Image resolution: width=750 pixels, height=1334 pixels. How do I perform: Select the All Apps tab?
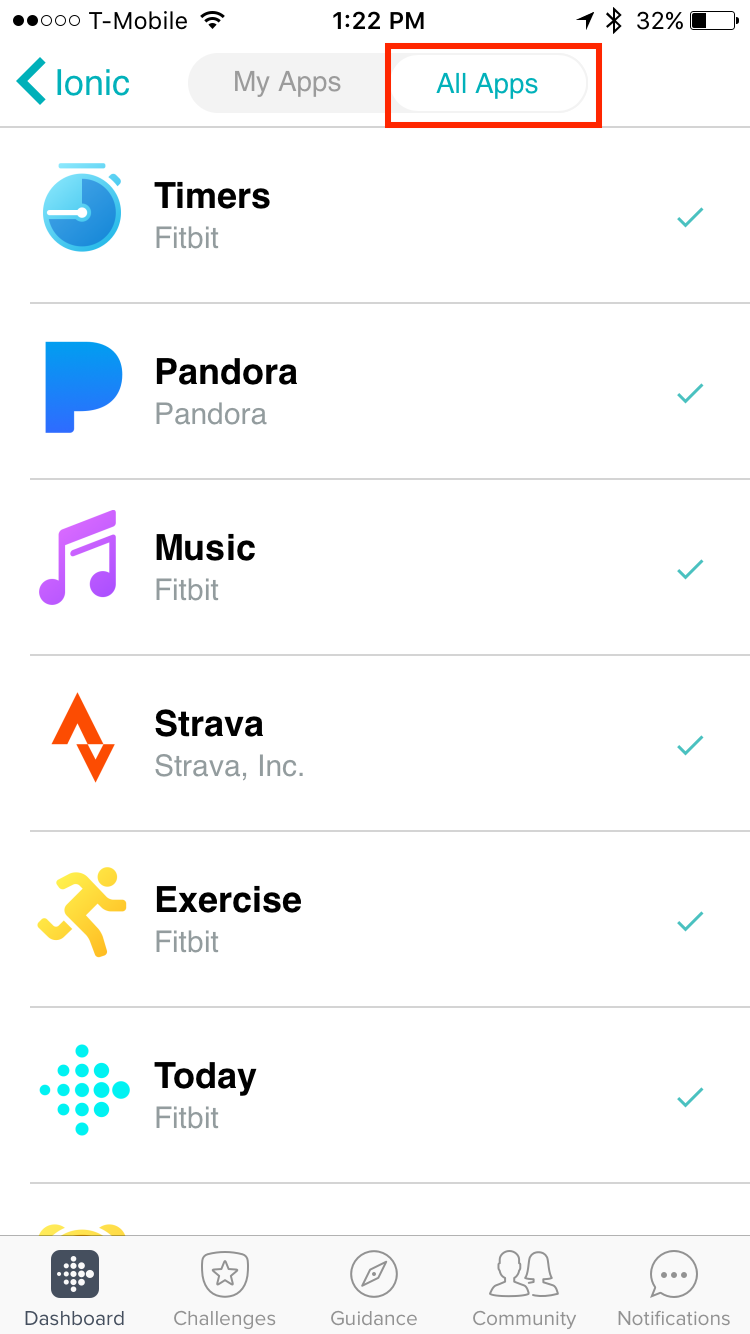488,84
